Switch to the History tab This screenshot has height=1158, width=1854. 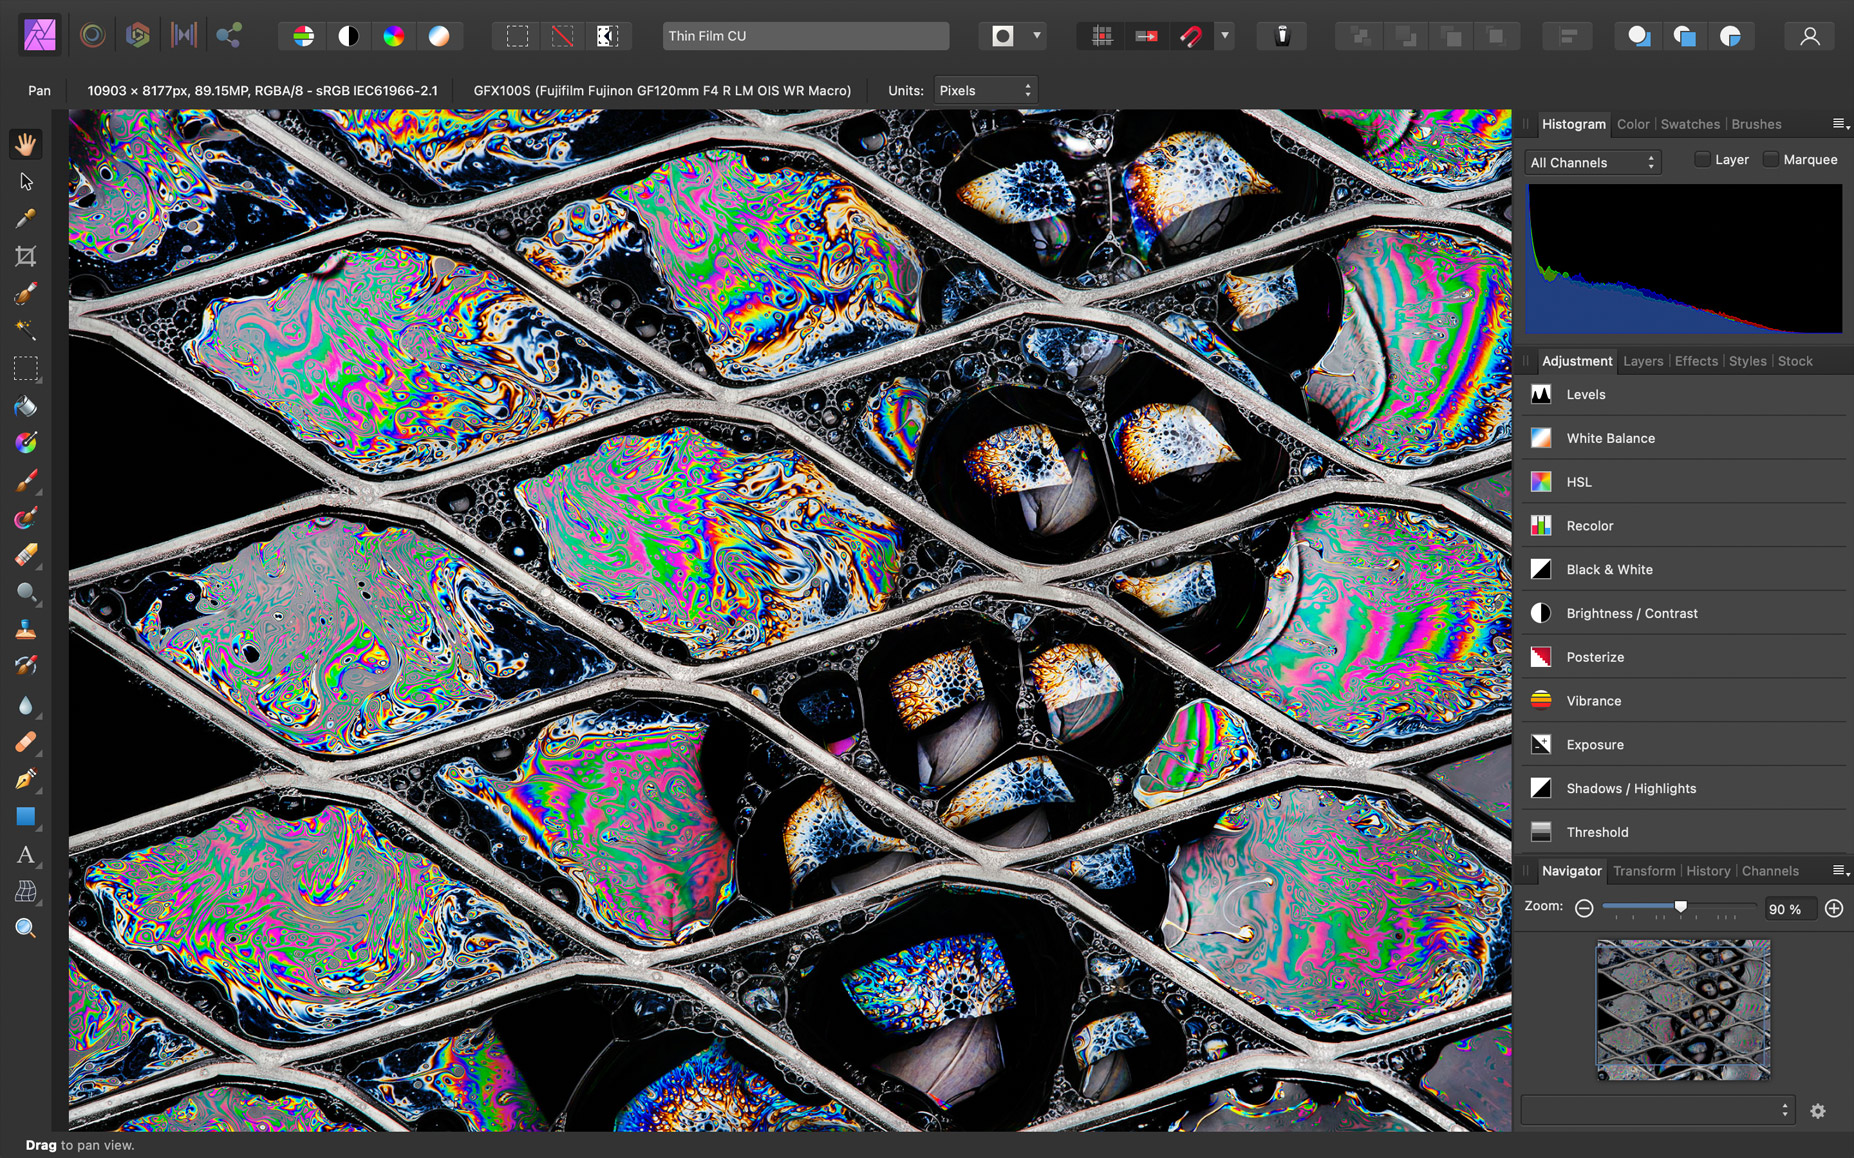pyautogui.click(x=1707, y=871)
